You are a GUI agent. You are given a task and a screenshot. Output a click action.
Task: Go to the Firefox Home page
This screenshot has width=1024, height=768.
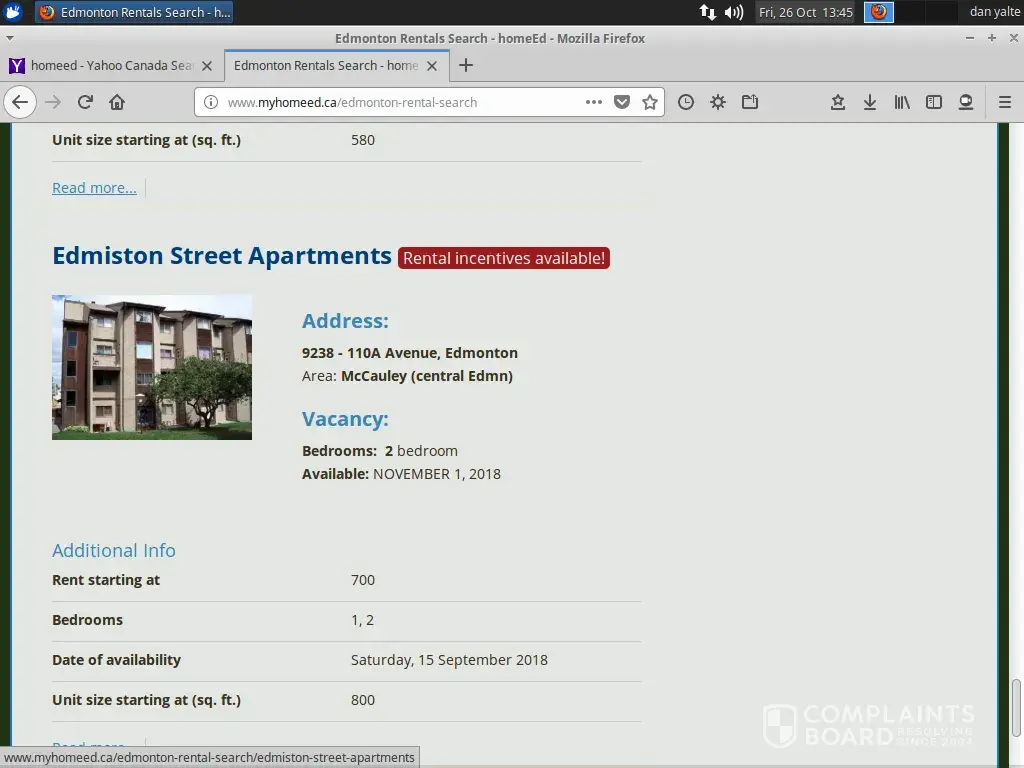pos(117,102)
